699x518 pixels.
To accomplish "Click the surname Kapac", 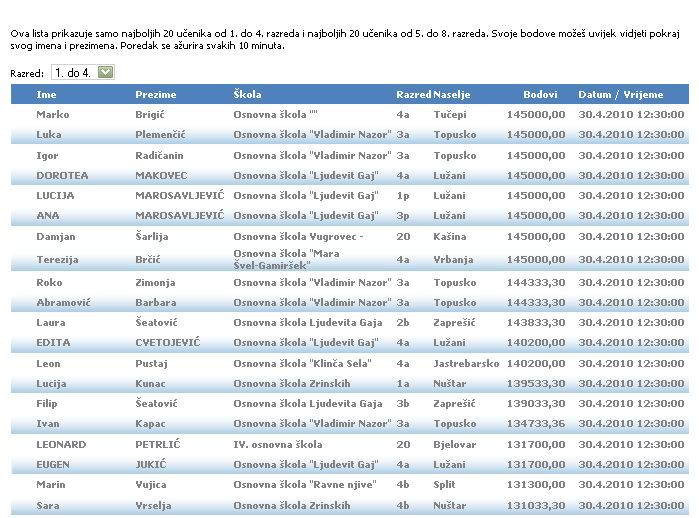I will (x=150, y=424).
